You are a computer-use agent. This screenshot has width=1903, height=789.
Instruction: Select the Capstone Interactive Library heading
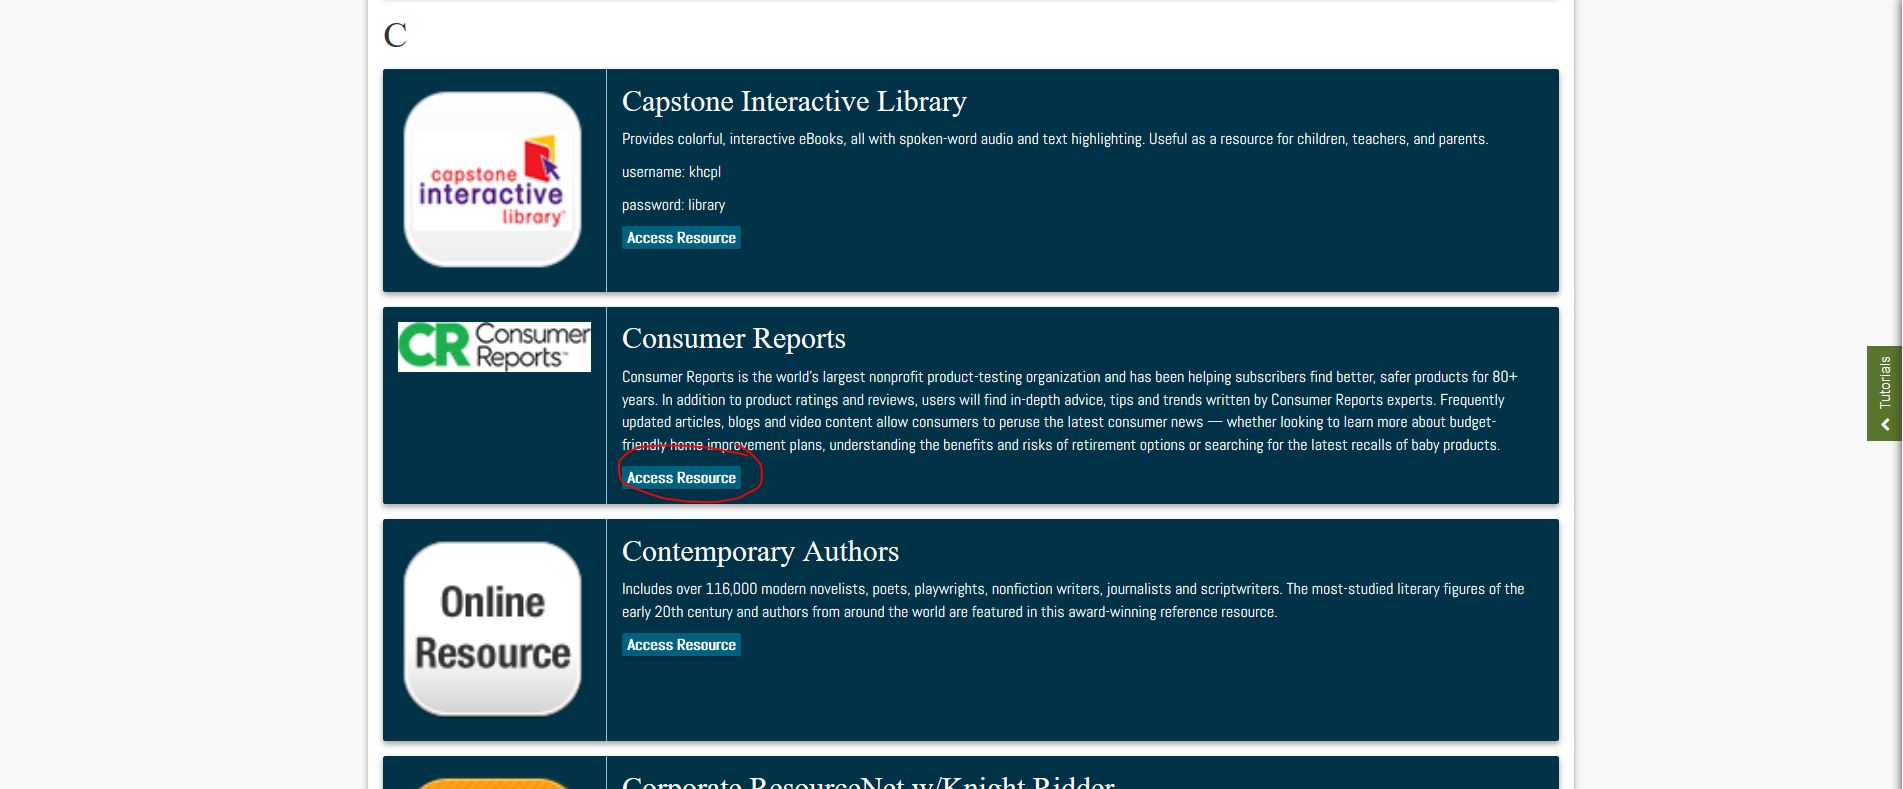pyautogui.click(x=794, y=102)
